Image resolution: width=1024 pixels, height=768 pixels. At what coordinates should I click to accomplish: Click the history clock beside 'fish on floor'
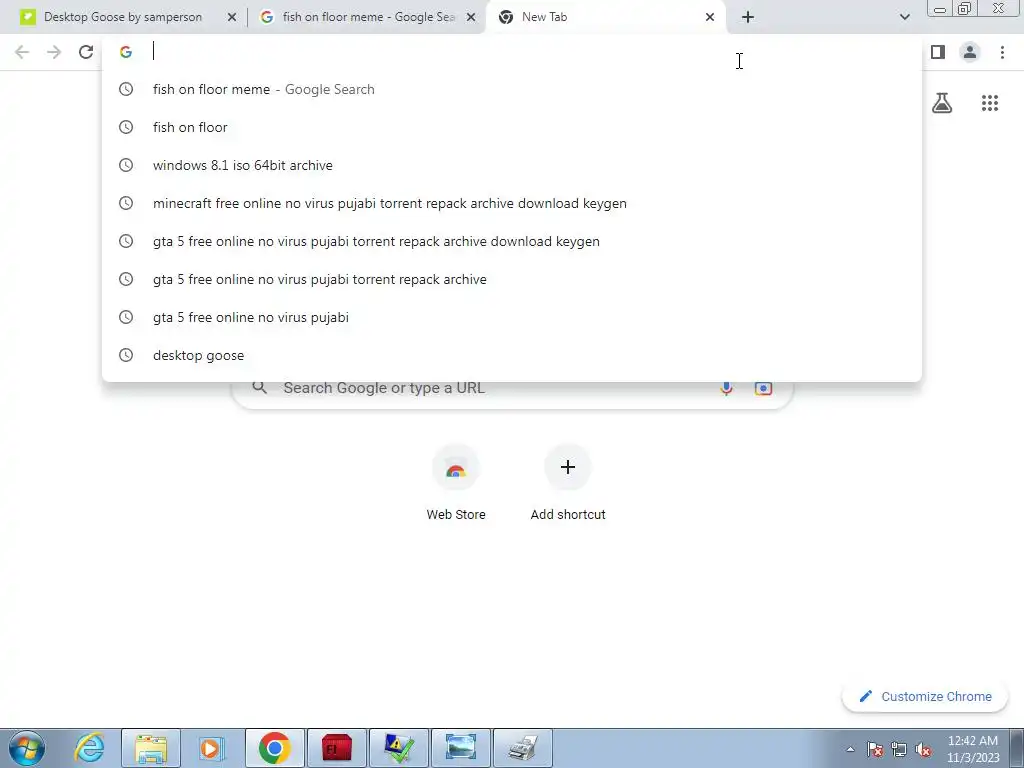[x=126, y=127]
